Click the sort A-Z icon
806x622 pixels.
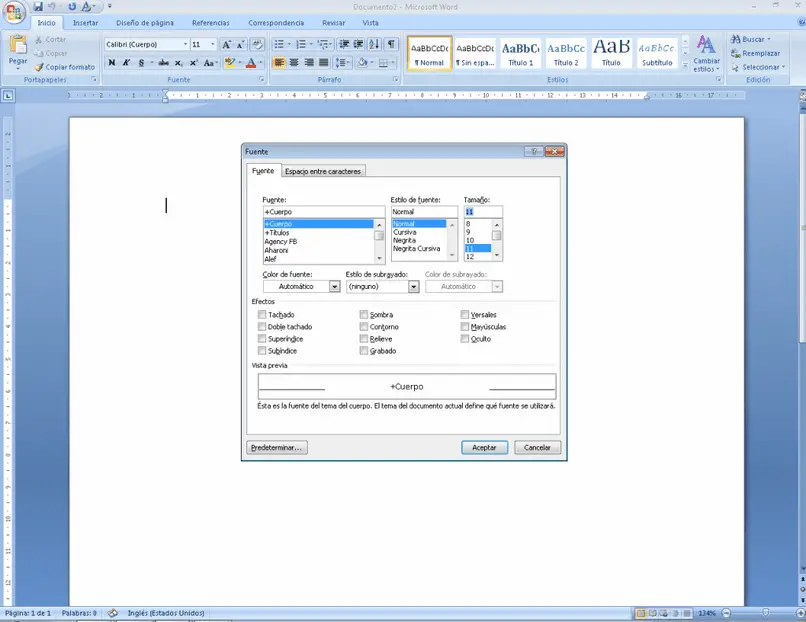point(374,45)
